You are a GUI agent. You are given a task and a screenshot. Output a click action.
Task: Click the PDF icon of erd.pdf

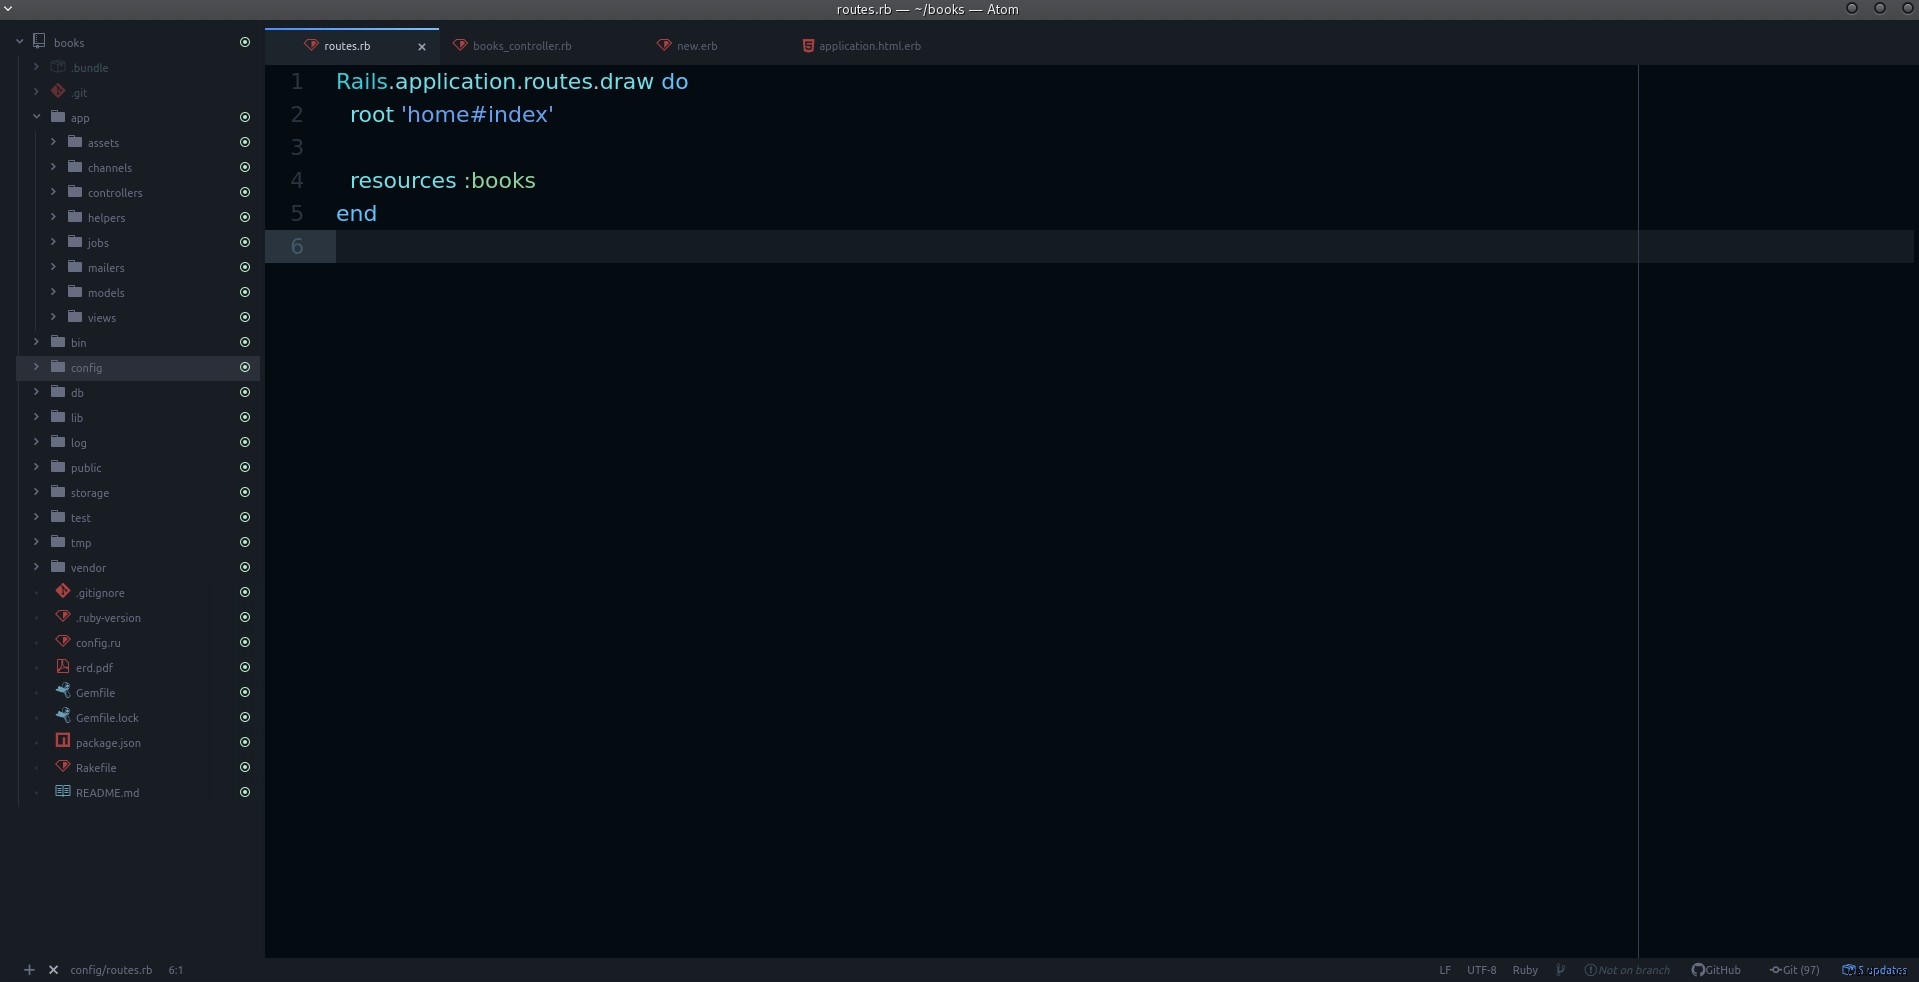[x=63, y=667]
